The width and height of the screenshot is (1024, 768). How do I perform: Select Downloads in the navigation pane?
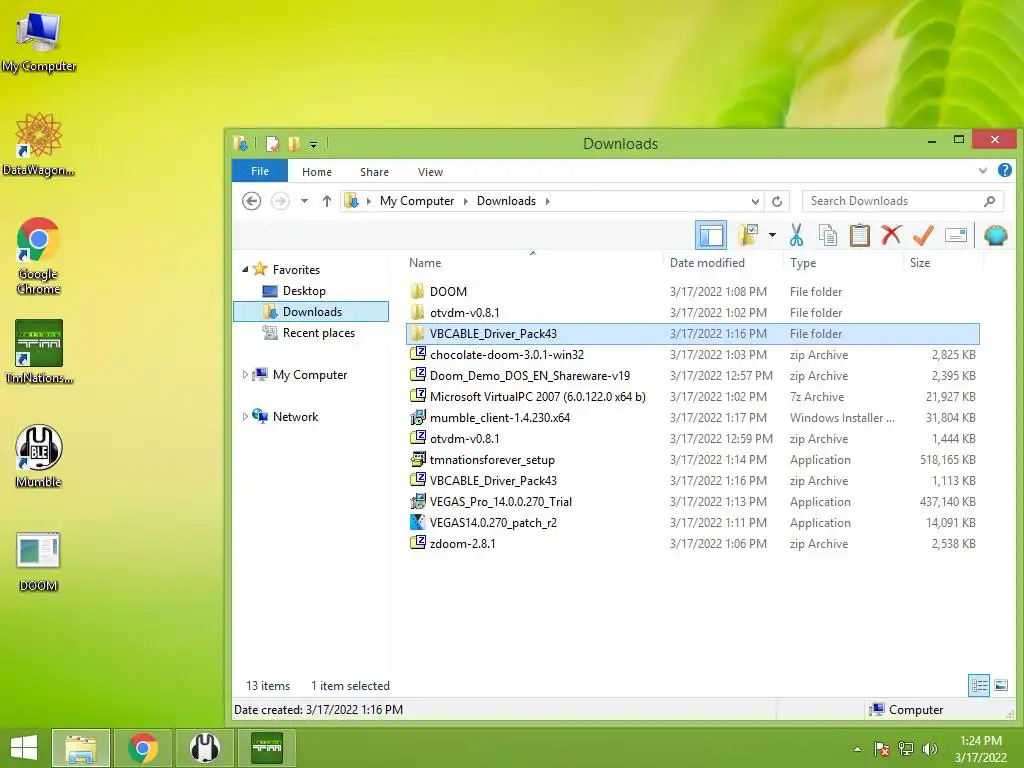point(311,312)
